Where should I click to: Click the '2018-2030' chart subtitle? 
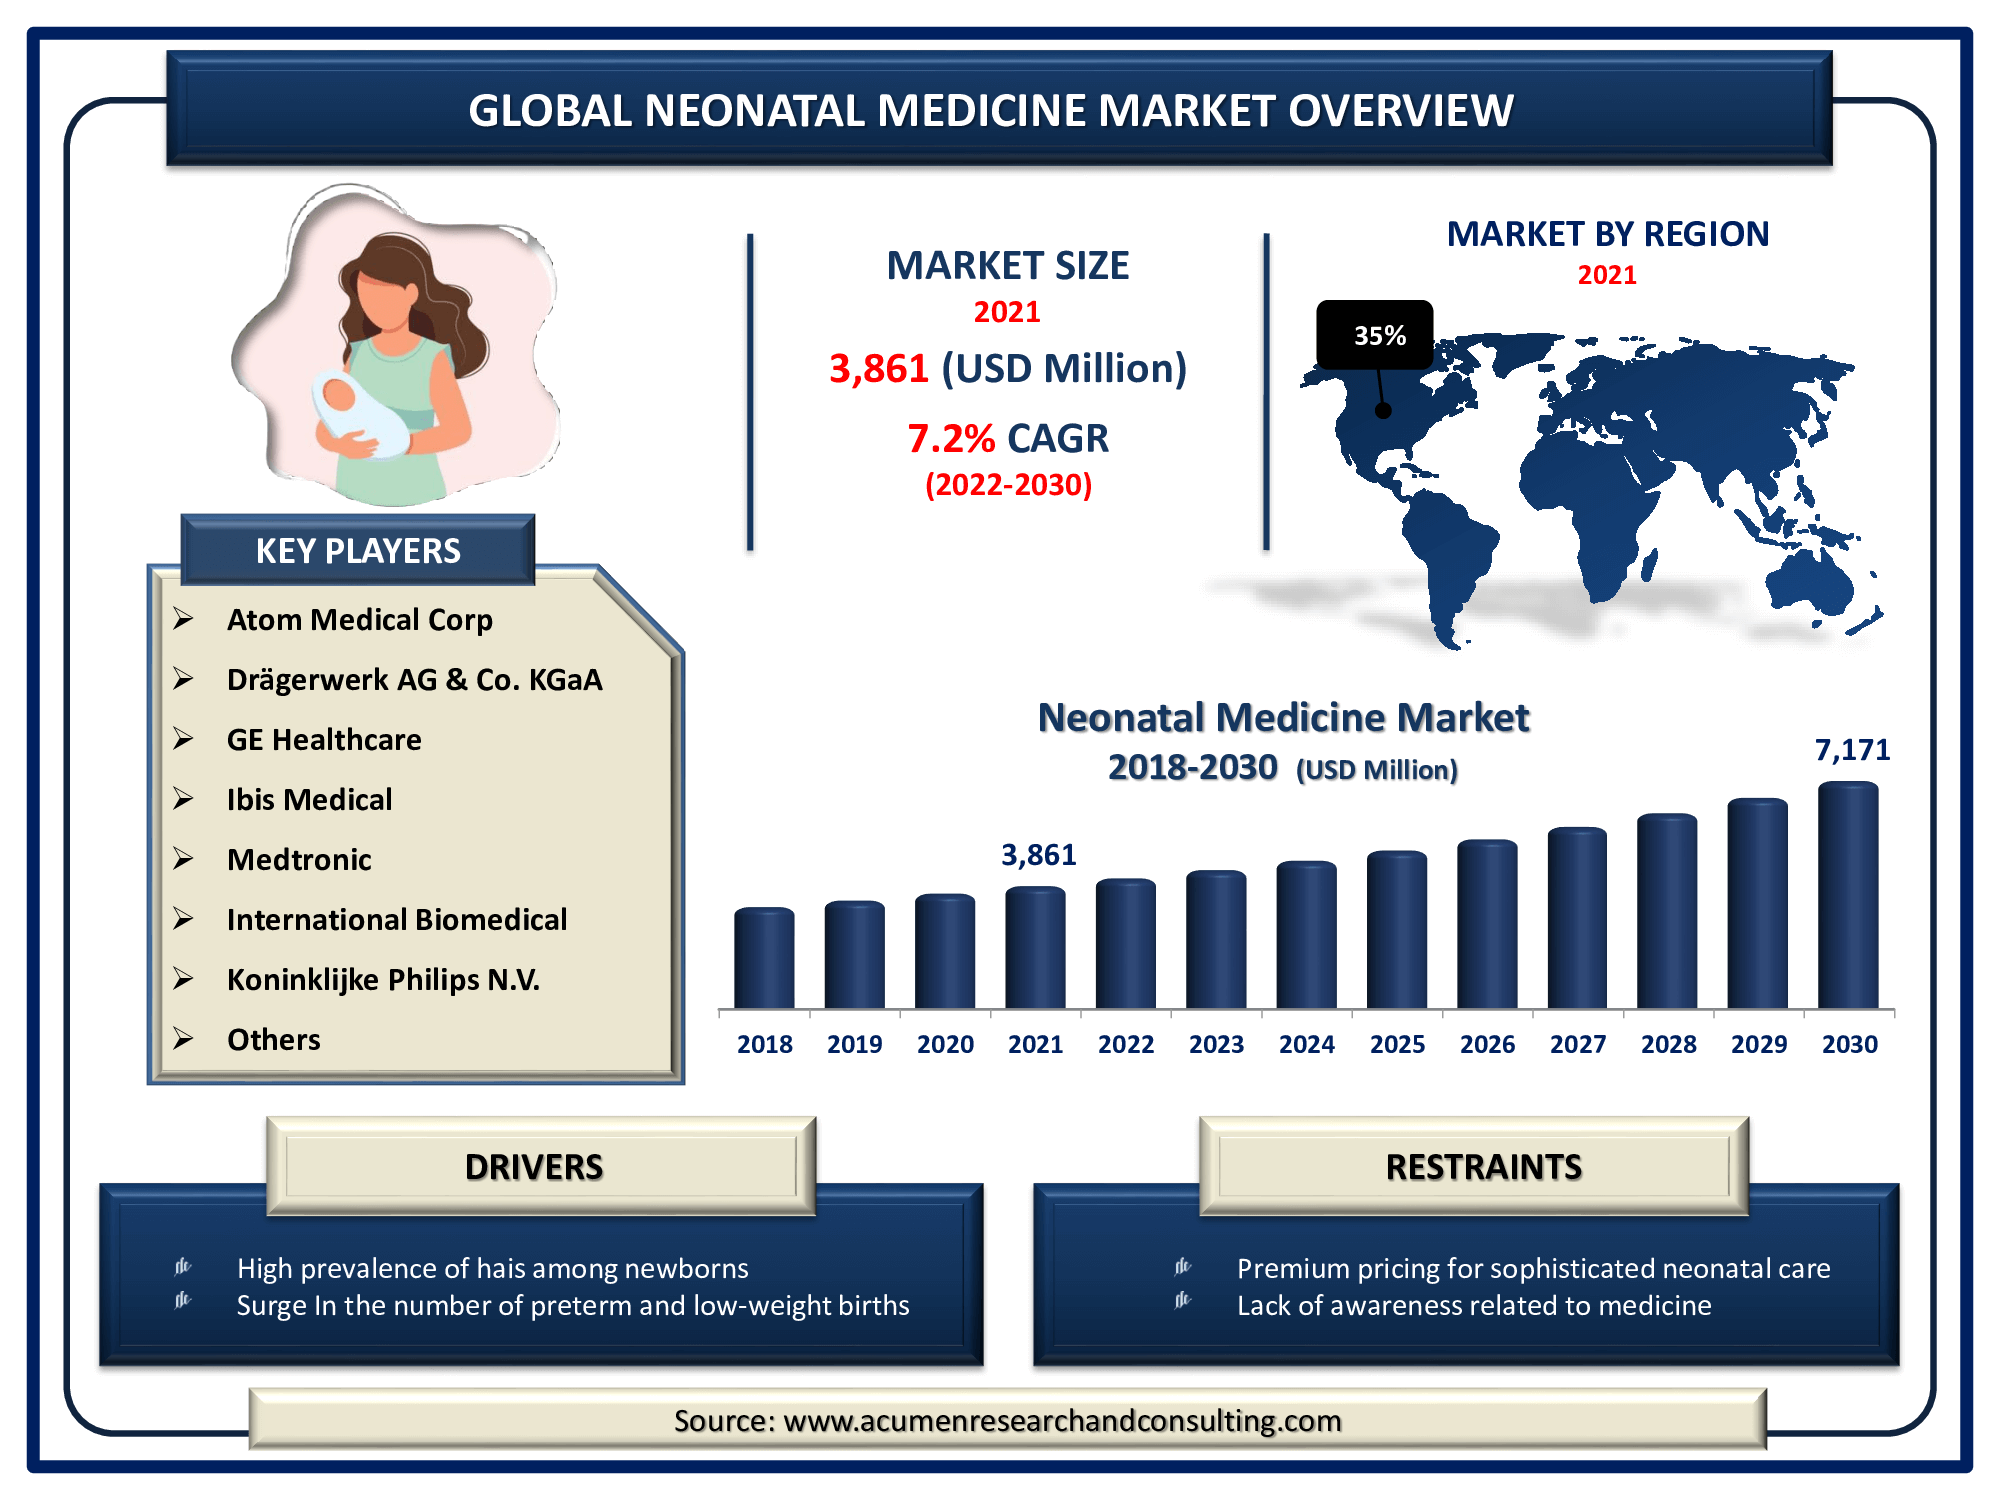pos(1192,767)
